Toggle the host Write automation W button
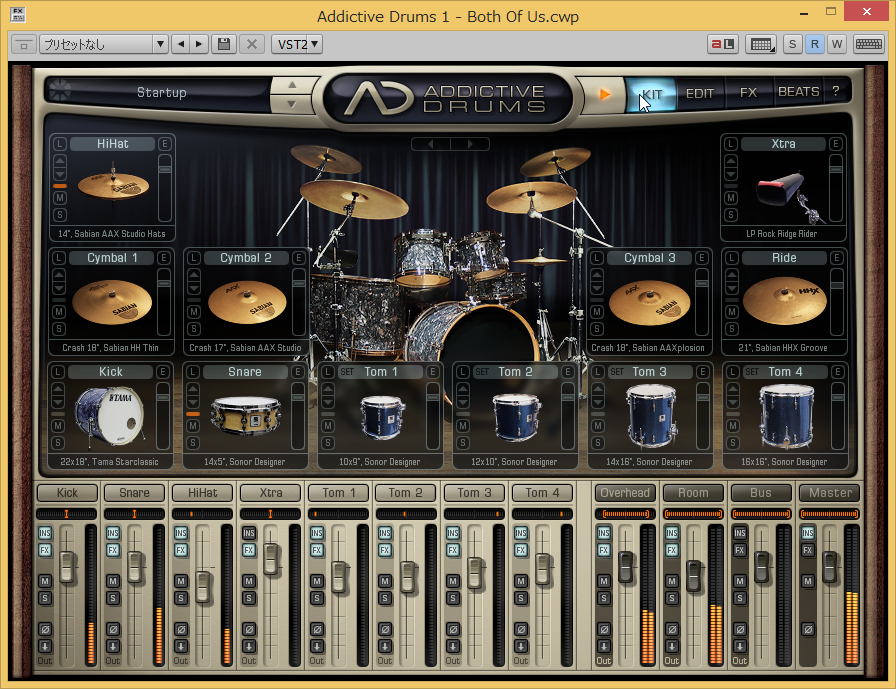Image resolution: width=896 pixels, height=689 pixels. point(837,44)
